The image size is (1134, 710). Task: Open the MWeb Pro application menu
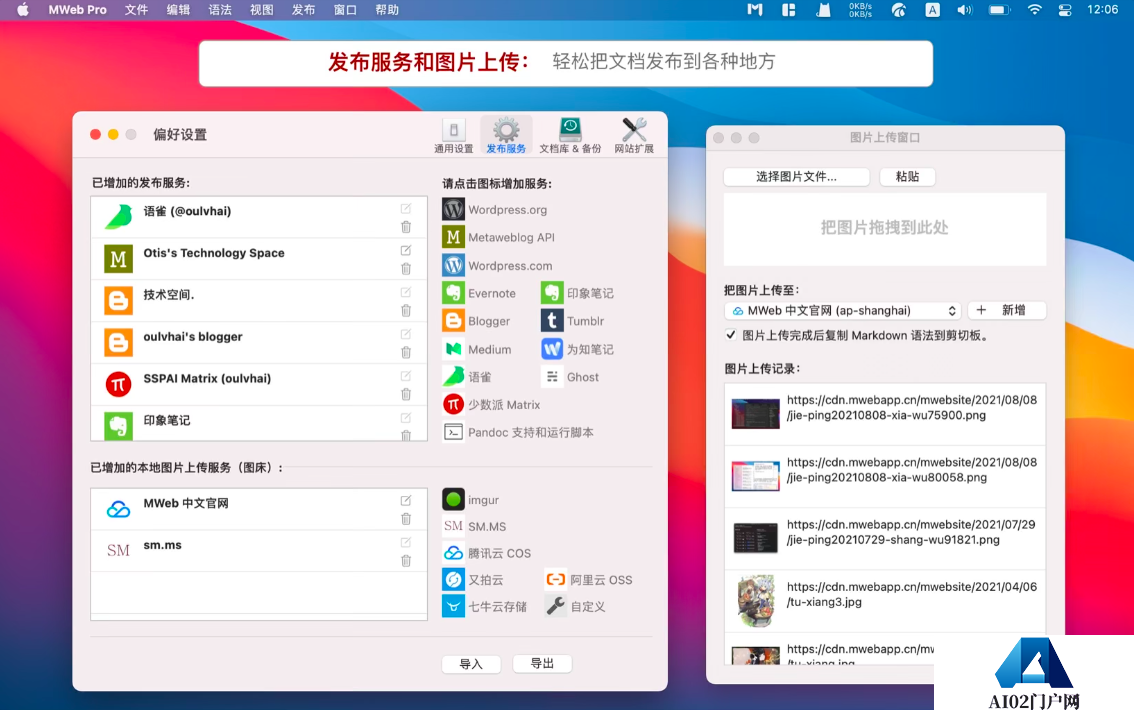pos(77,10)
